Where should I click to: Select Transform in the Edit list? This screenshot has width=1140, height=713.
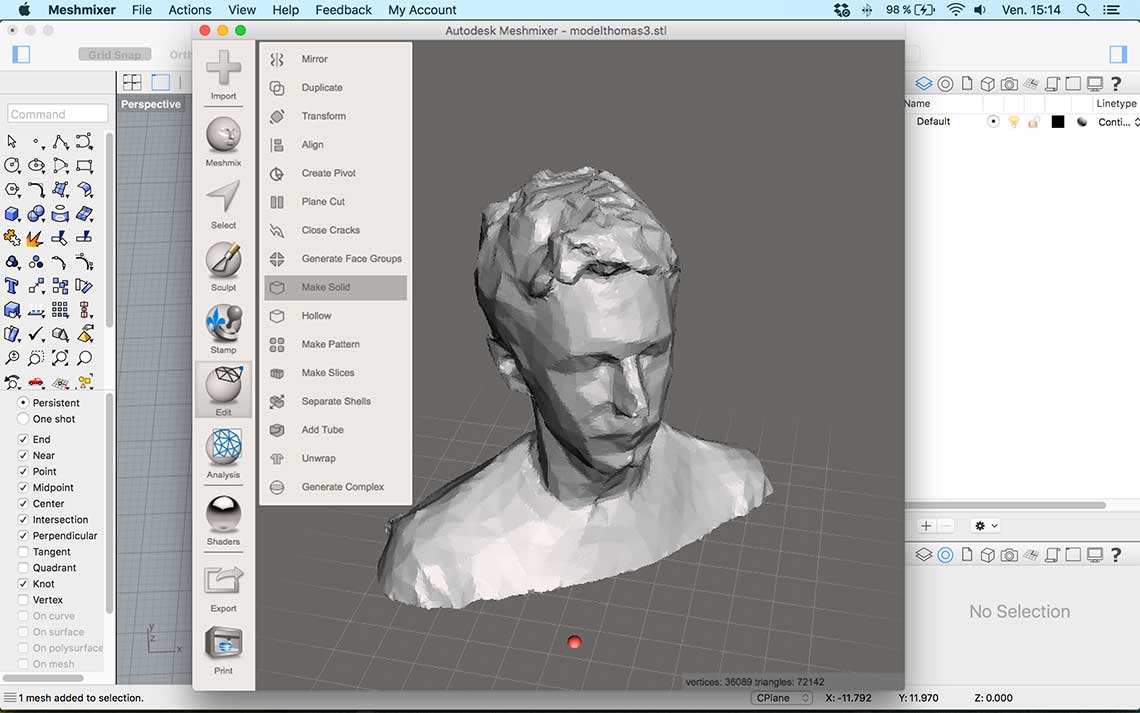(x=335, y=116)
